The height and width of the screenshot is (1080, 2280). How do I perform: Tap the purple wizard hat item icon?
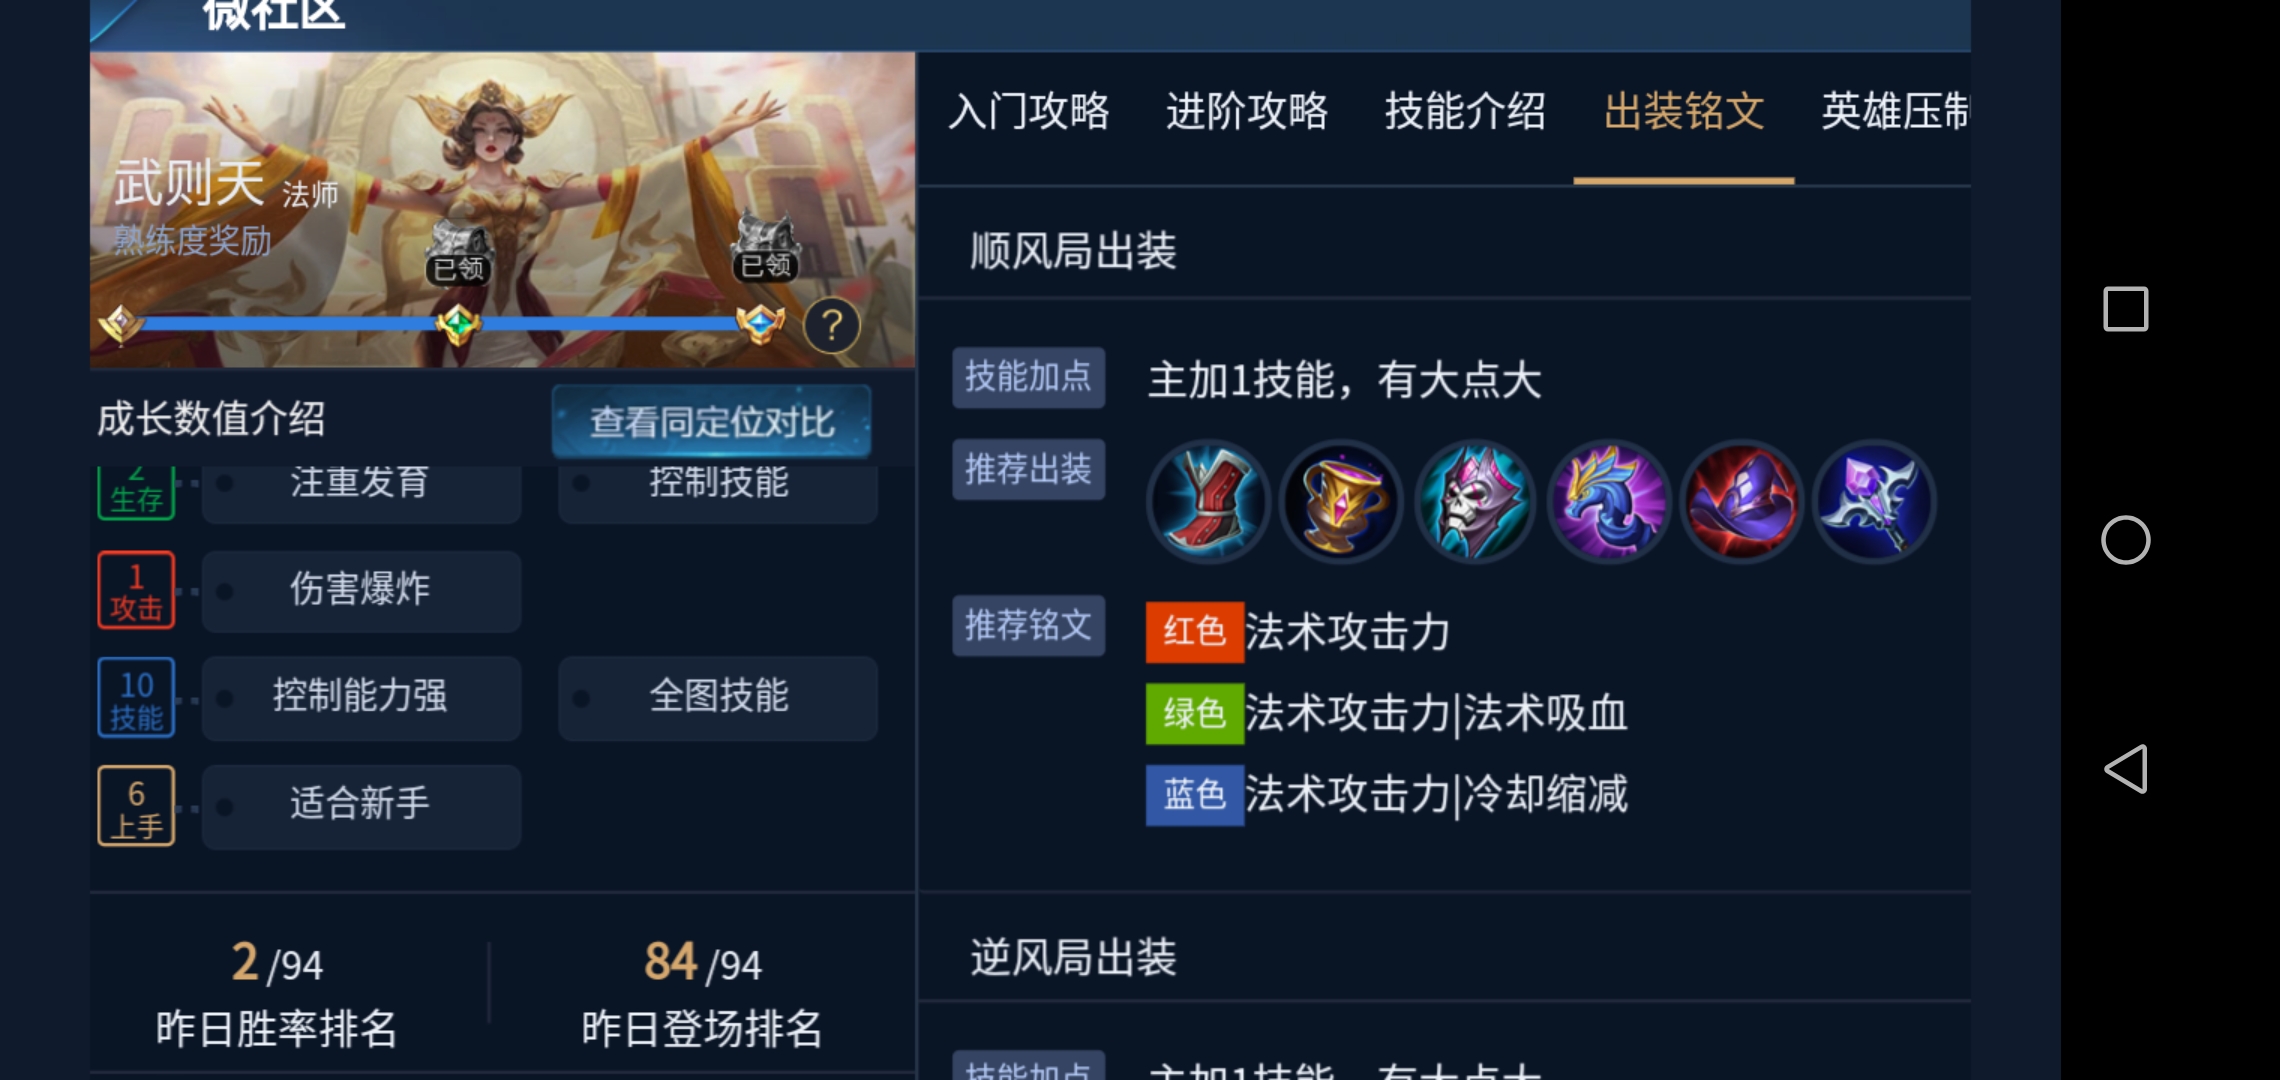(1742, 502)
